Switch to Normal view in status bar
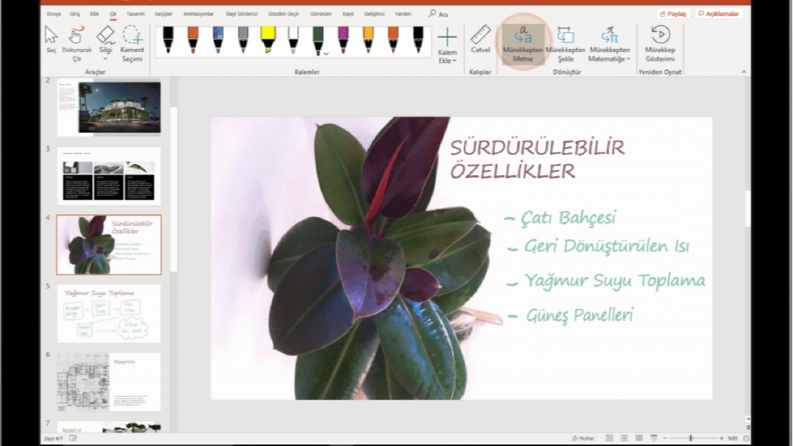This screenshot has height=446, width=793. pos(609,438)
